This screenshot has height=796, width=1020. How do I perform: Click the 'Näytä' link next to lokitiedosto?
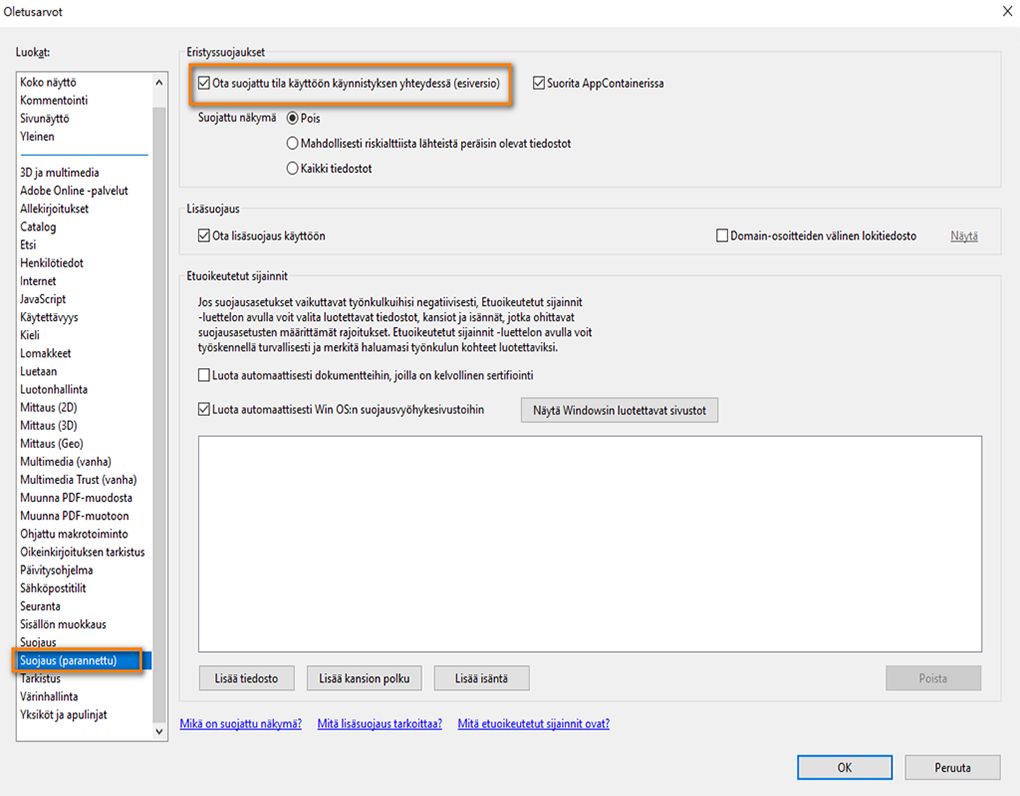point(964,236)
